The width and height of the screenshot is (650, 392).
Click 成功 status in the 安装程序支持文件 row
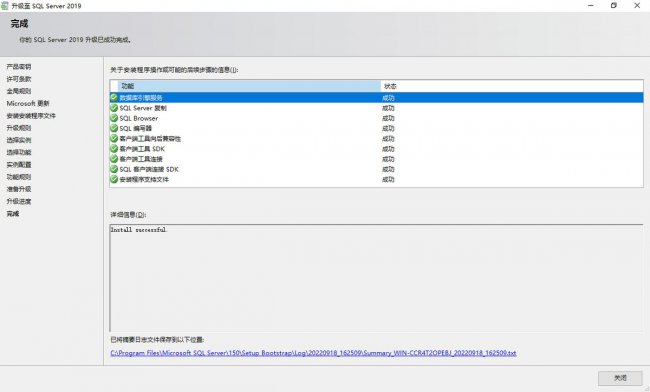point(388,179)
